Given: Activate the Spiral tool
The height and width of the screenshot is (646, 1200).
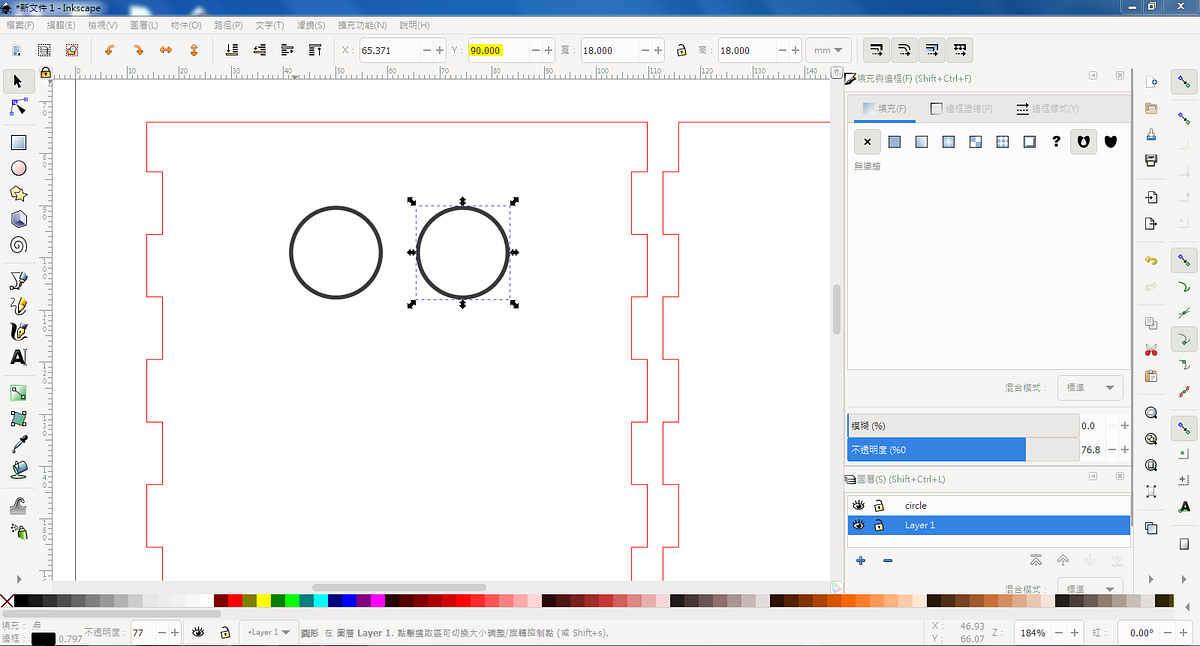Looking at the screenshot, I should pyautogui.click(x=18, y=245).
